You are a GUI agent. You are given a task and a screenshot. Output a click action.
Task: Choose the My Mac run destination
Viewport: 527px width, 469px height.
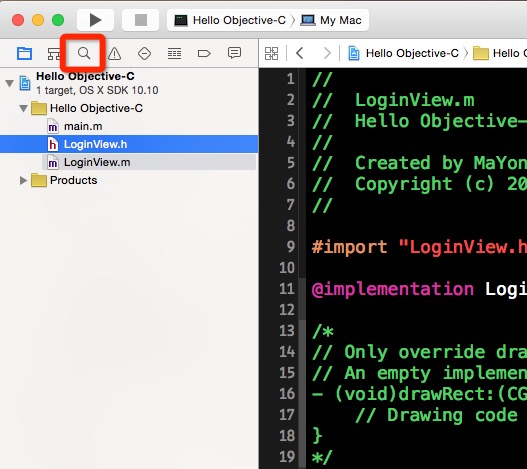click(331, 20)
